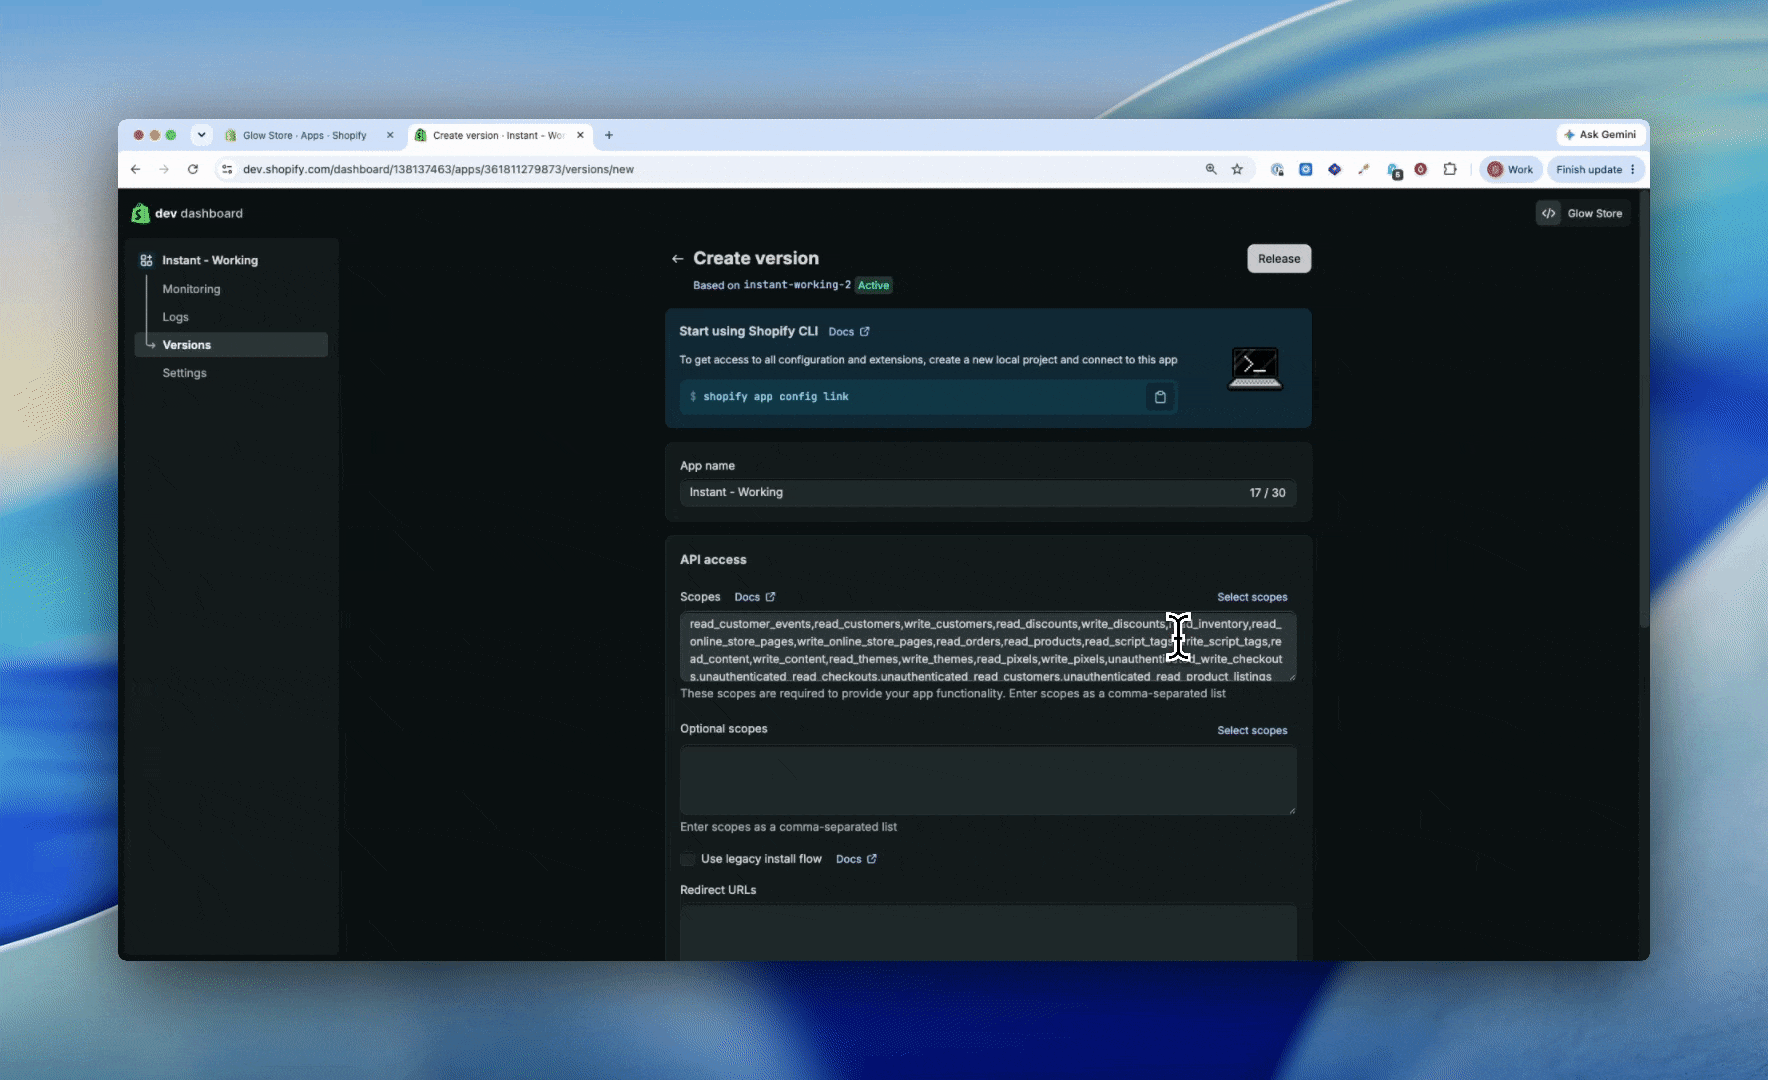The image size is (1768, 1080).
Task: Open Versions in the sidebar
Action: point(231,345)
